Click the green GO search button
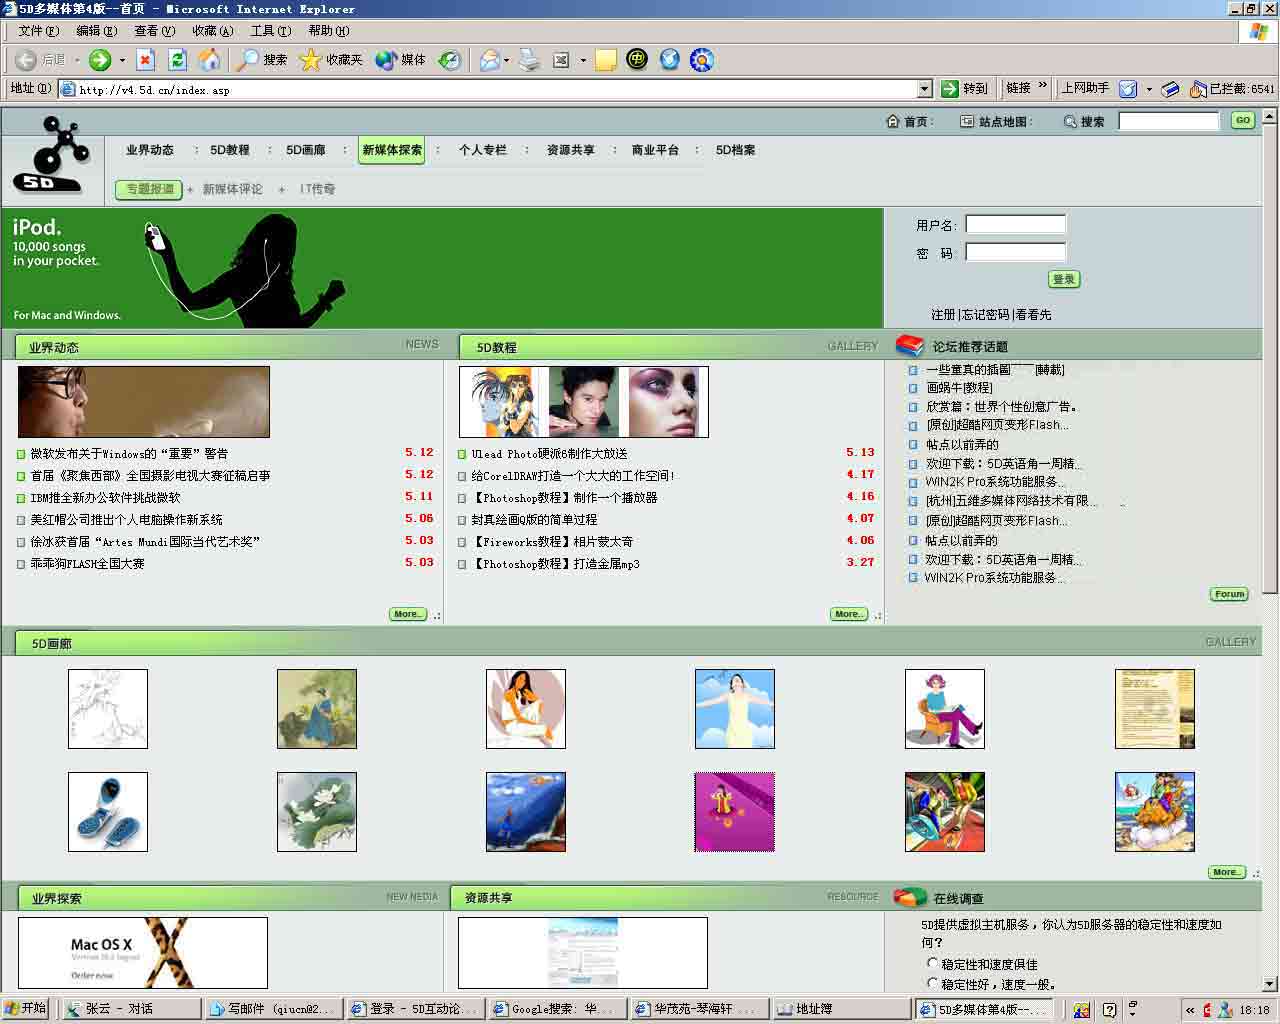 [x=1242, y=120]
